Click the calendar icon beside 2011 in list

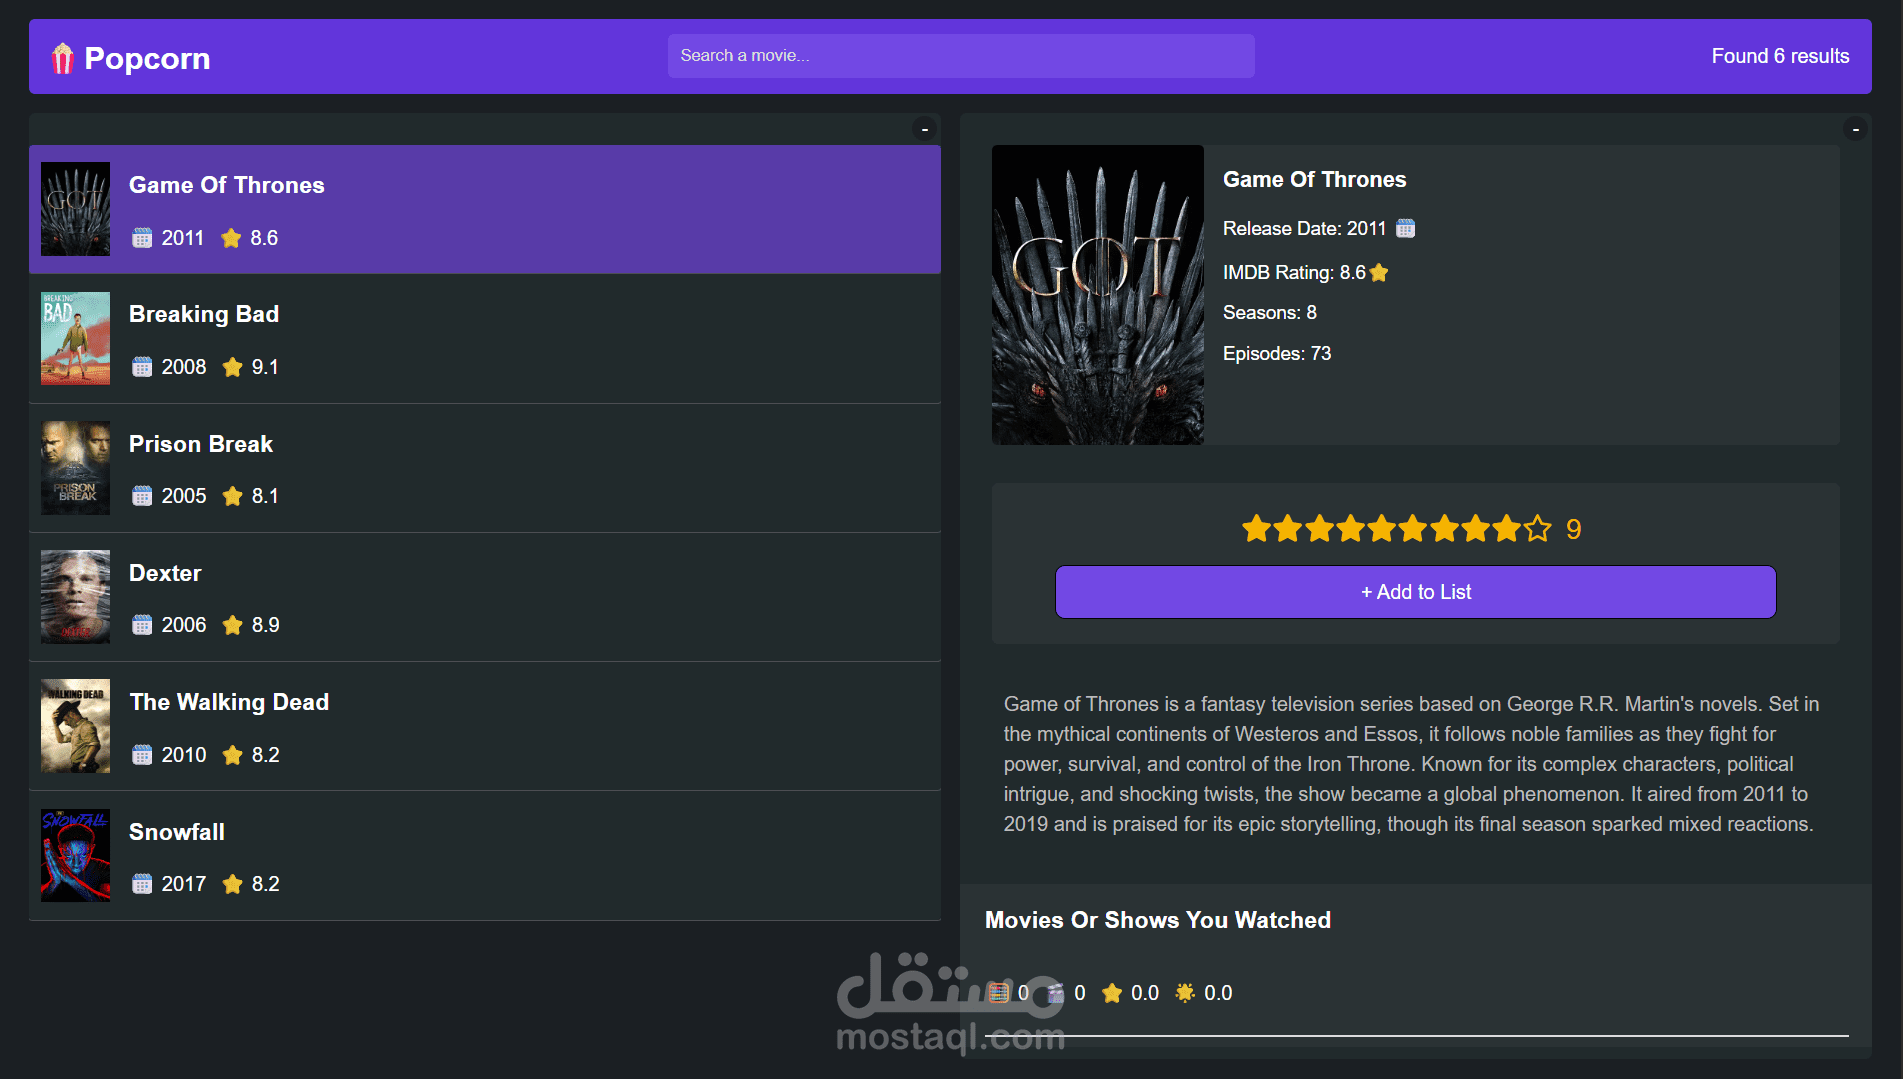coord(142,238)
